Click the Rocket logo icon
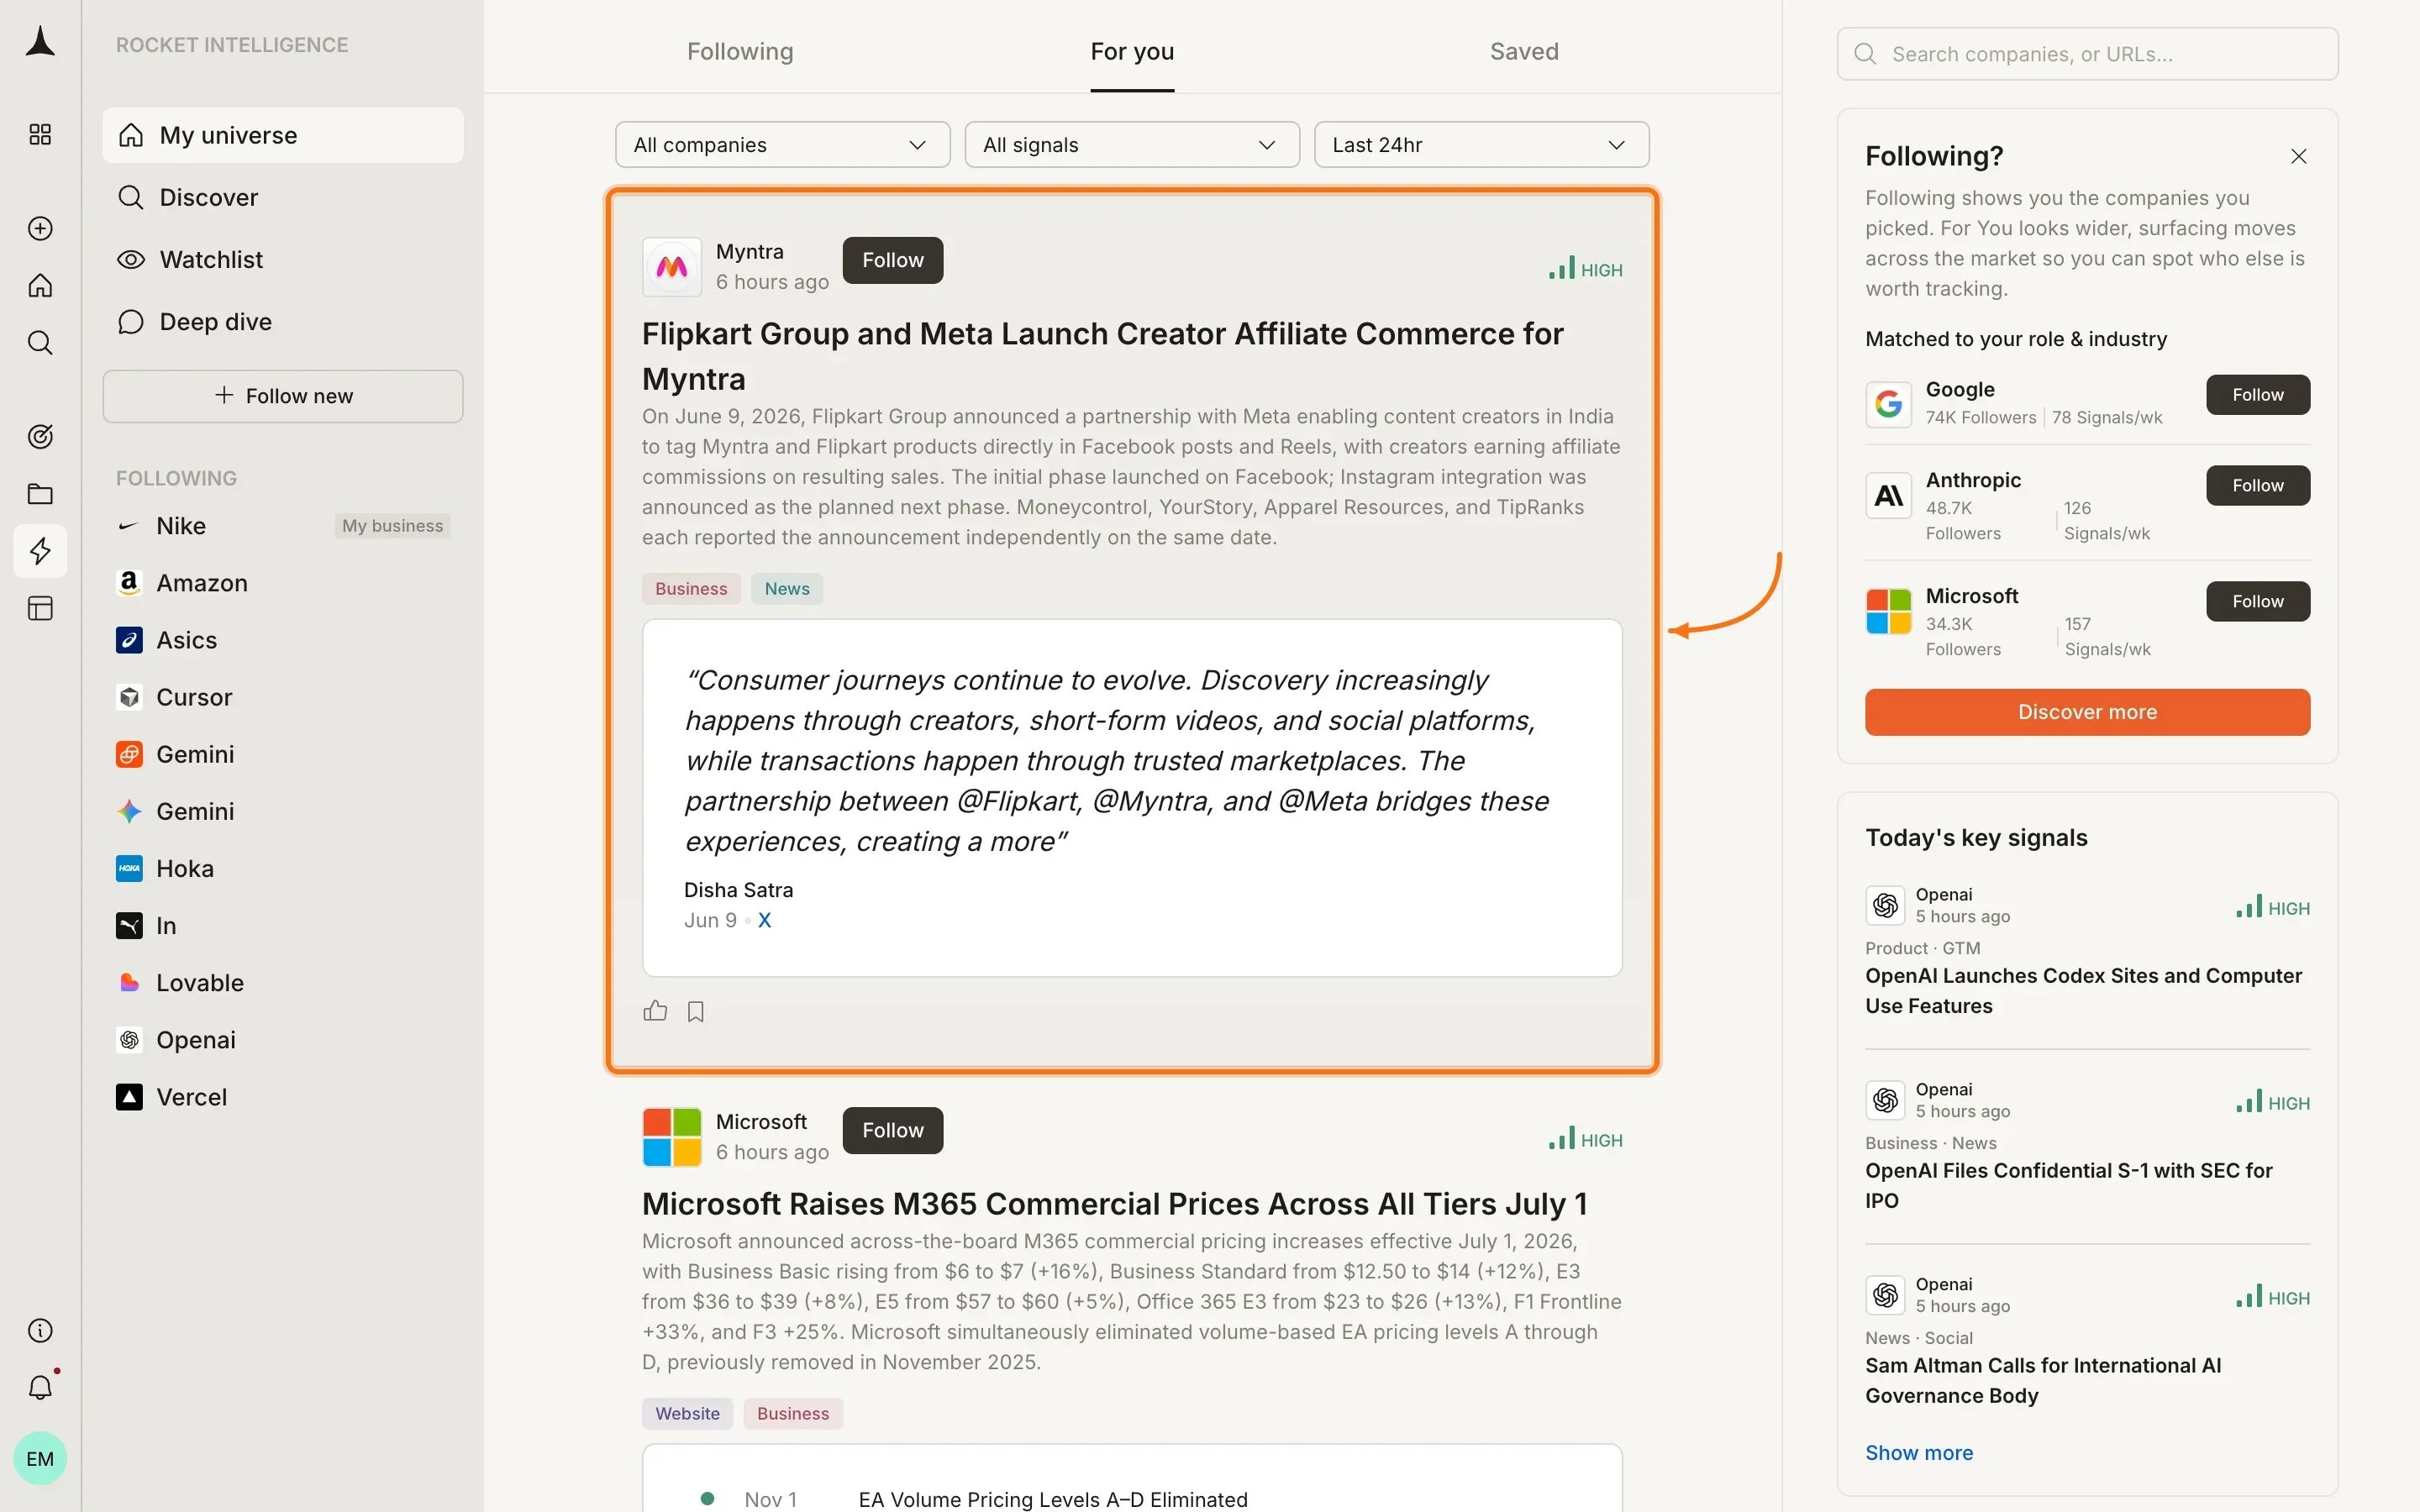The image size is (2420, 1512). point(40,41)
